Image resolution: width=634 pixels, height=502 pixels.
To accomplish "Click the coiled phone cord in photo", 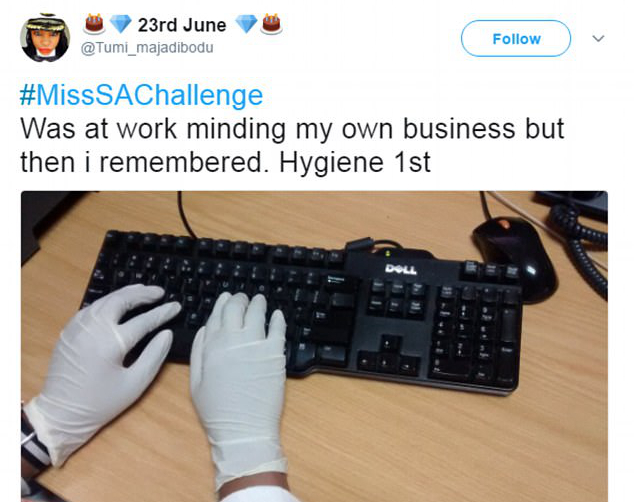I will tap(578, 243).
